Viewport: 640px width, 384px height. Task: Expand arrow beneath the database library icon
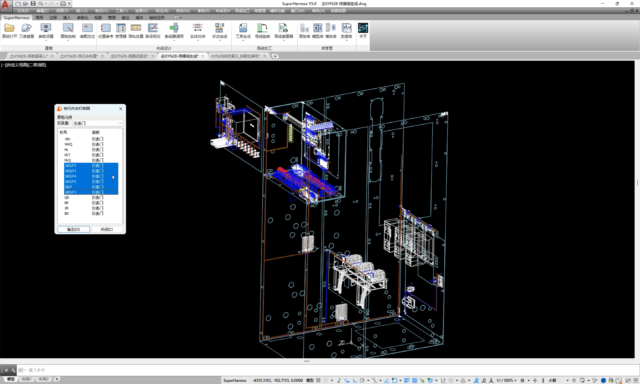347,40
